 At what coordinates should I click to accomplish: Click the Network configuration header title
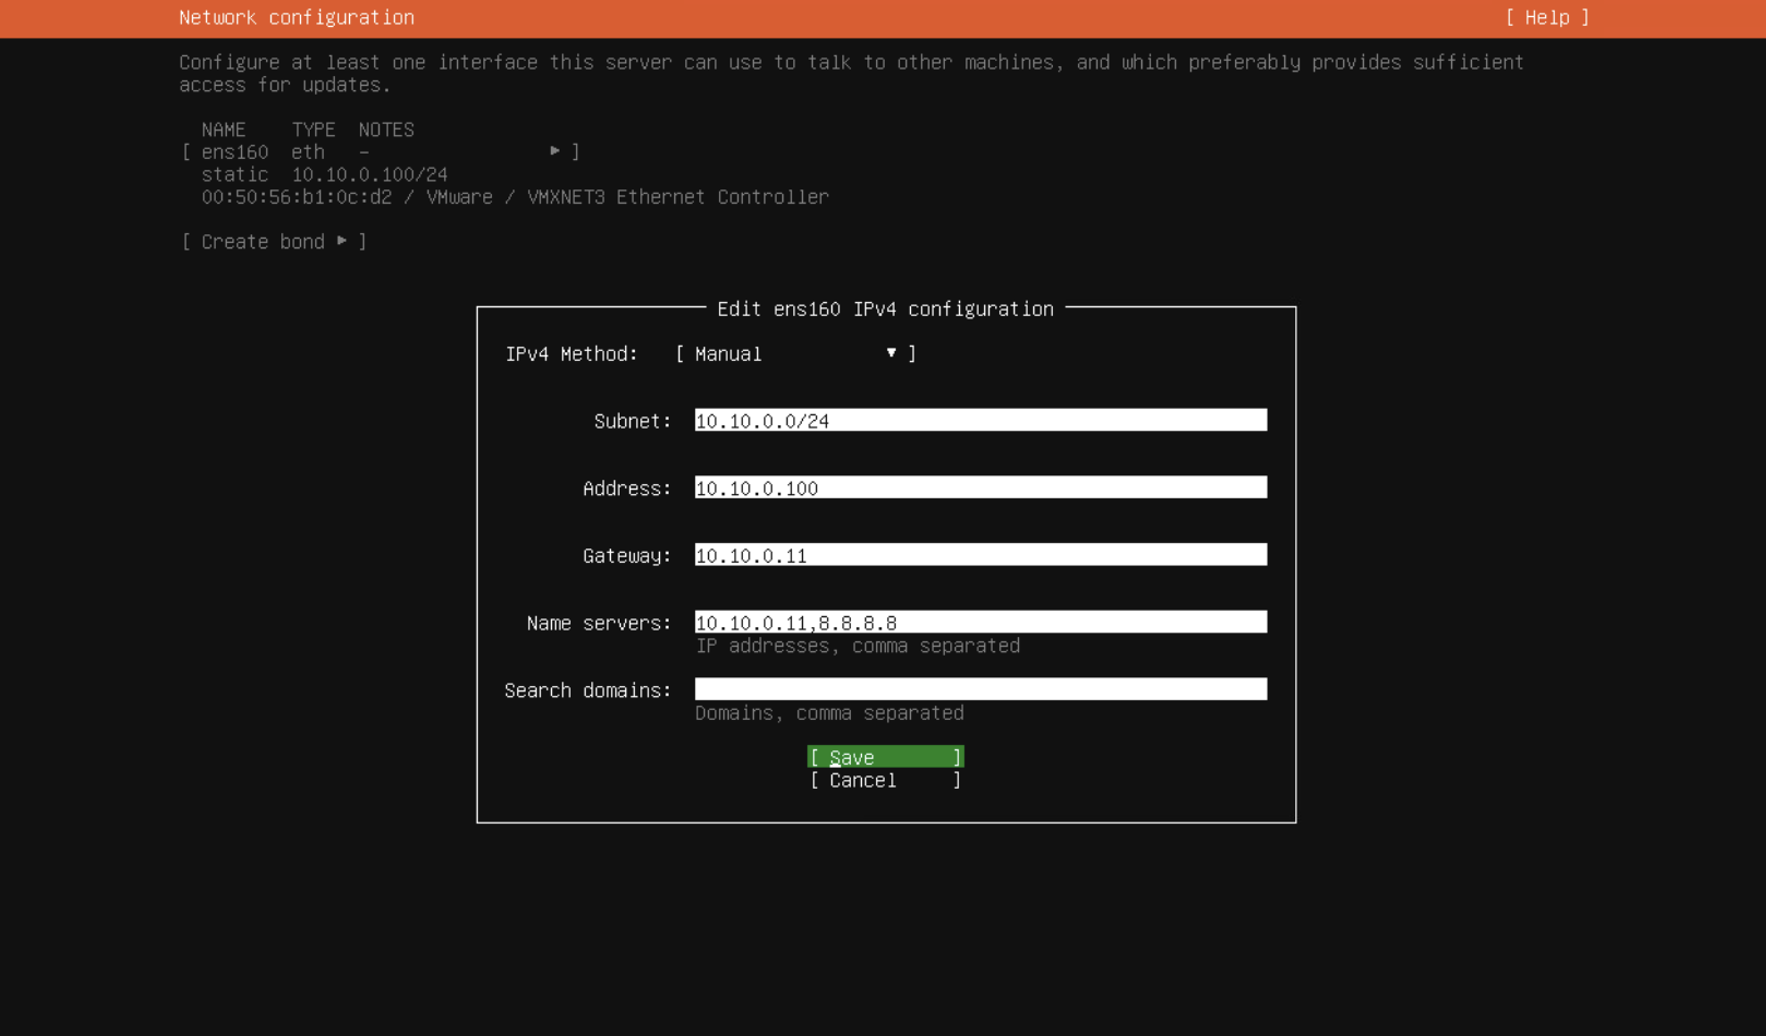pos(296,18)
